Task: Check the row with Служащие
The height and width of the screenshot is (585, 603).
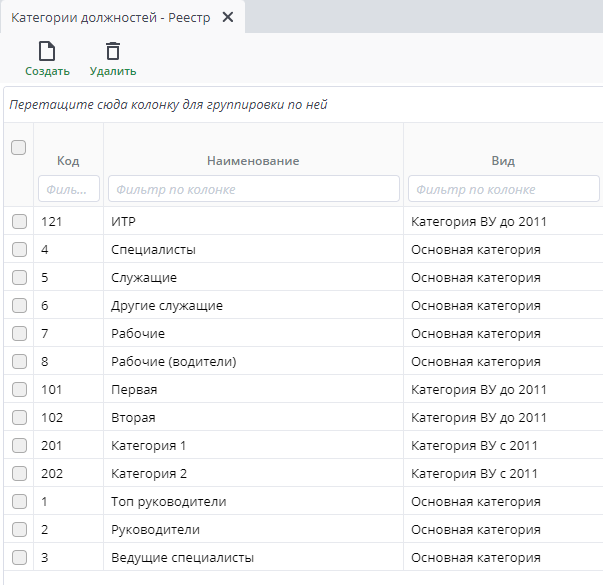Action: click(x=19, y=278)
